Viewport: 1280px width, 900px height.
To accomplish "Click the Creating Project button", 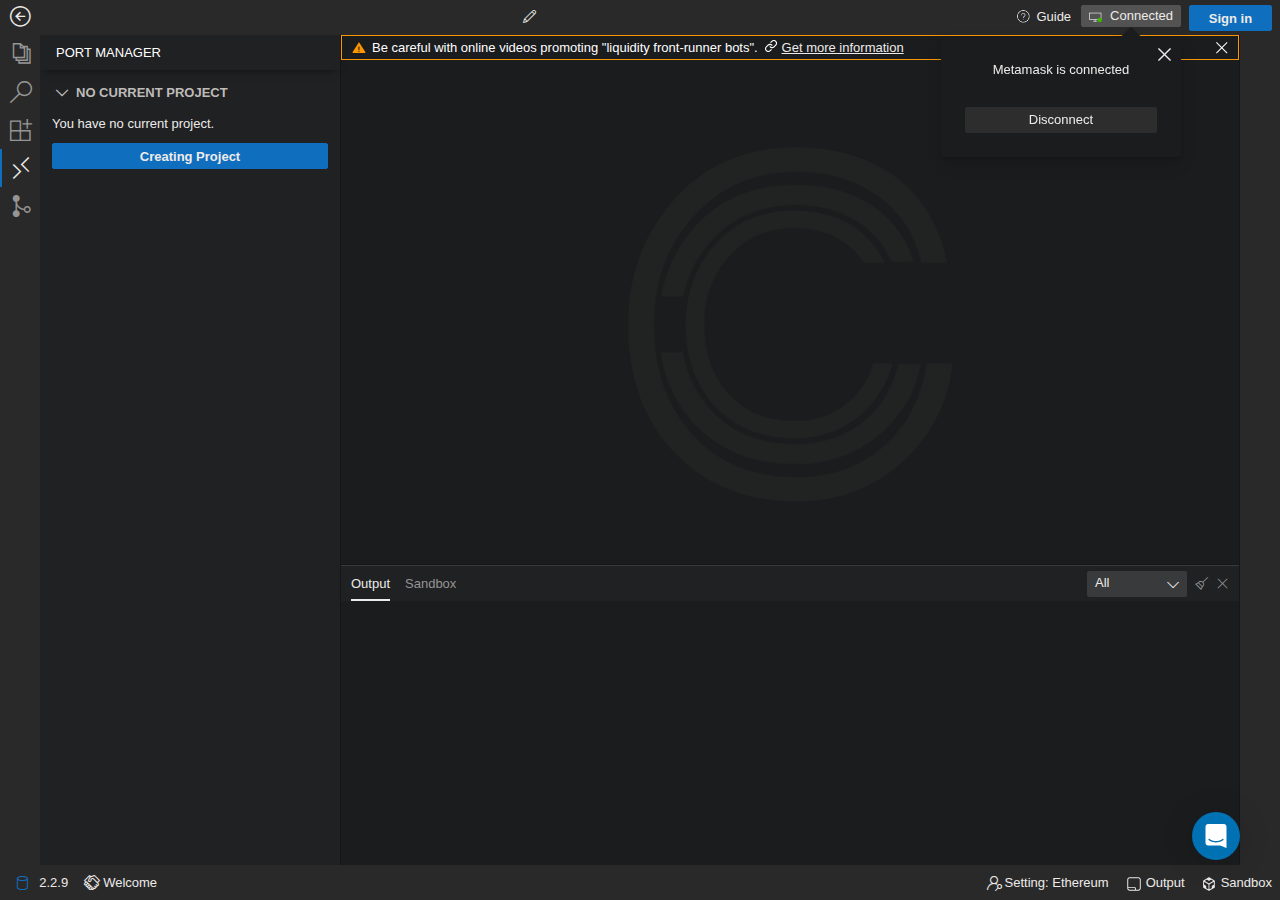I will point(190,156).
